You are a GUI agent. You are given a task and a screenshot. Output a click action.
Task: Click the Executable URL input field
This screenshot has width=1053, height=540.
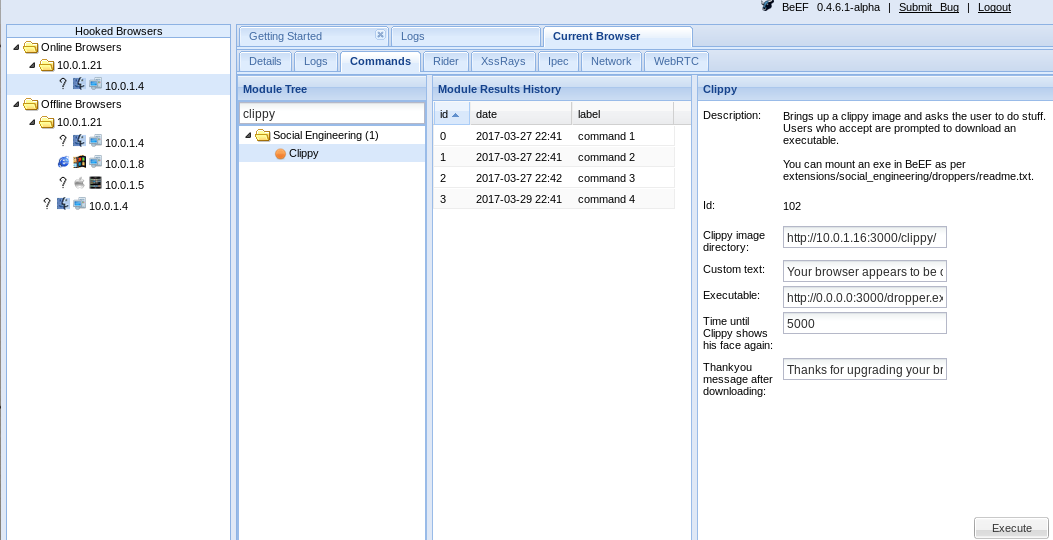pos(864,297)
